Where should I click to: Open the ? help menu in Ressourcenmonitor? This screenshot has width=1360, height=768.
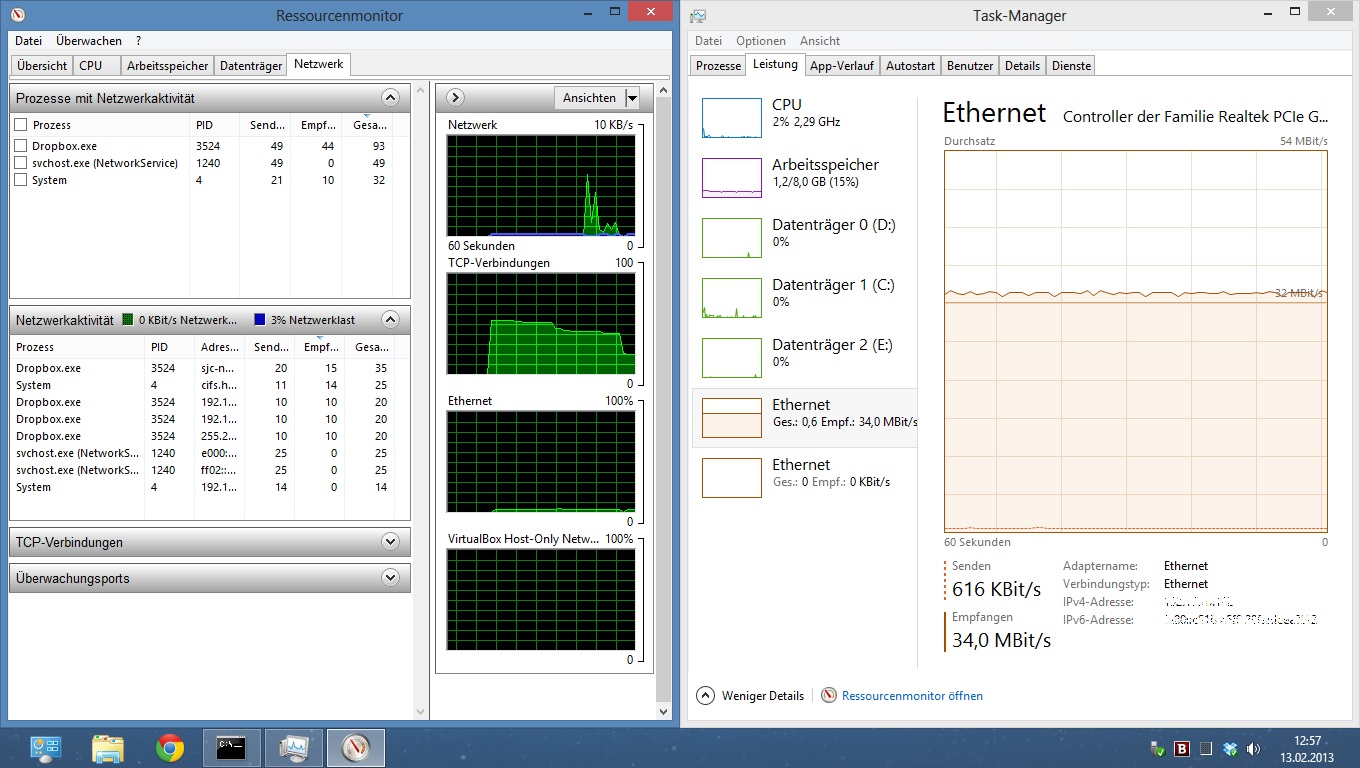pos(138,41)
